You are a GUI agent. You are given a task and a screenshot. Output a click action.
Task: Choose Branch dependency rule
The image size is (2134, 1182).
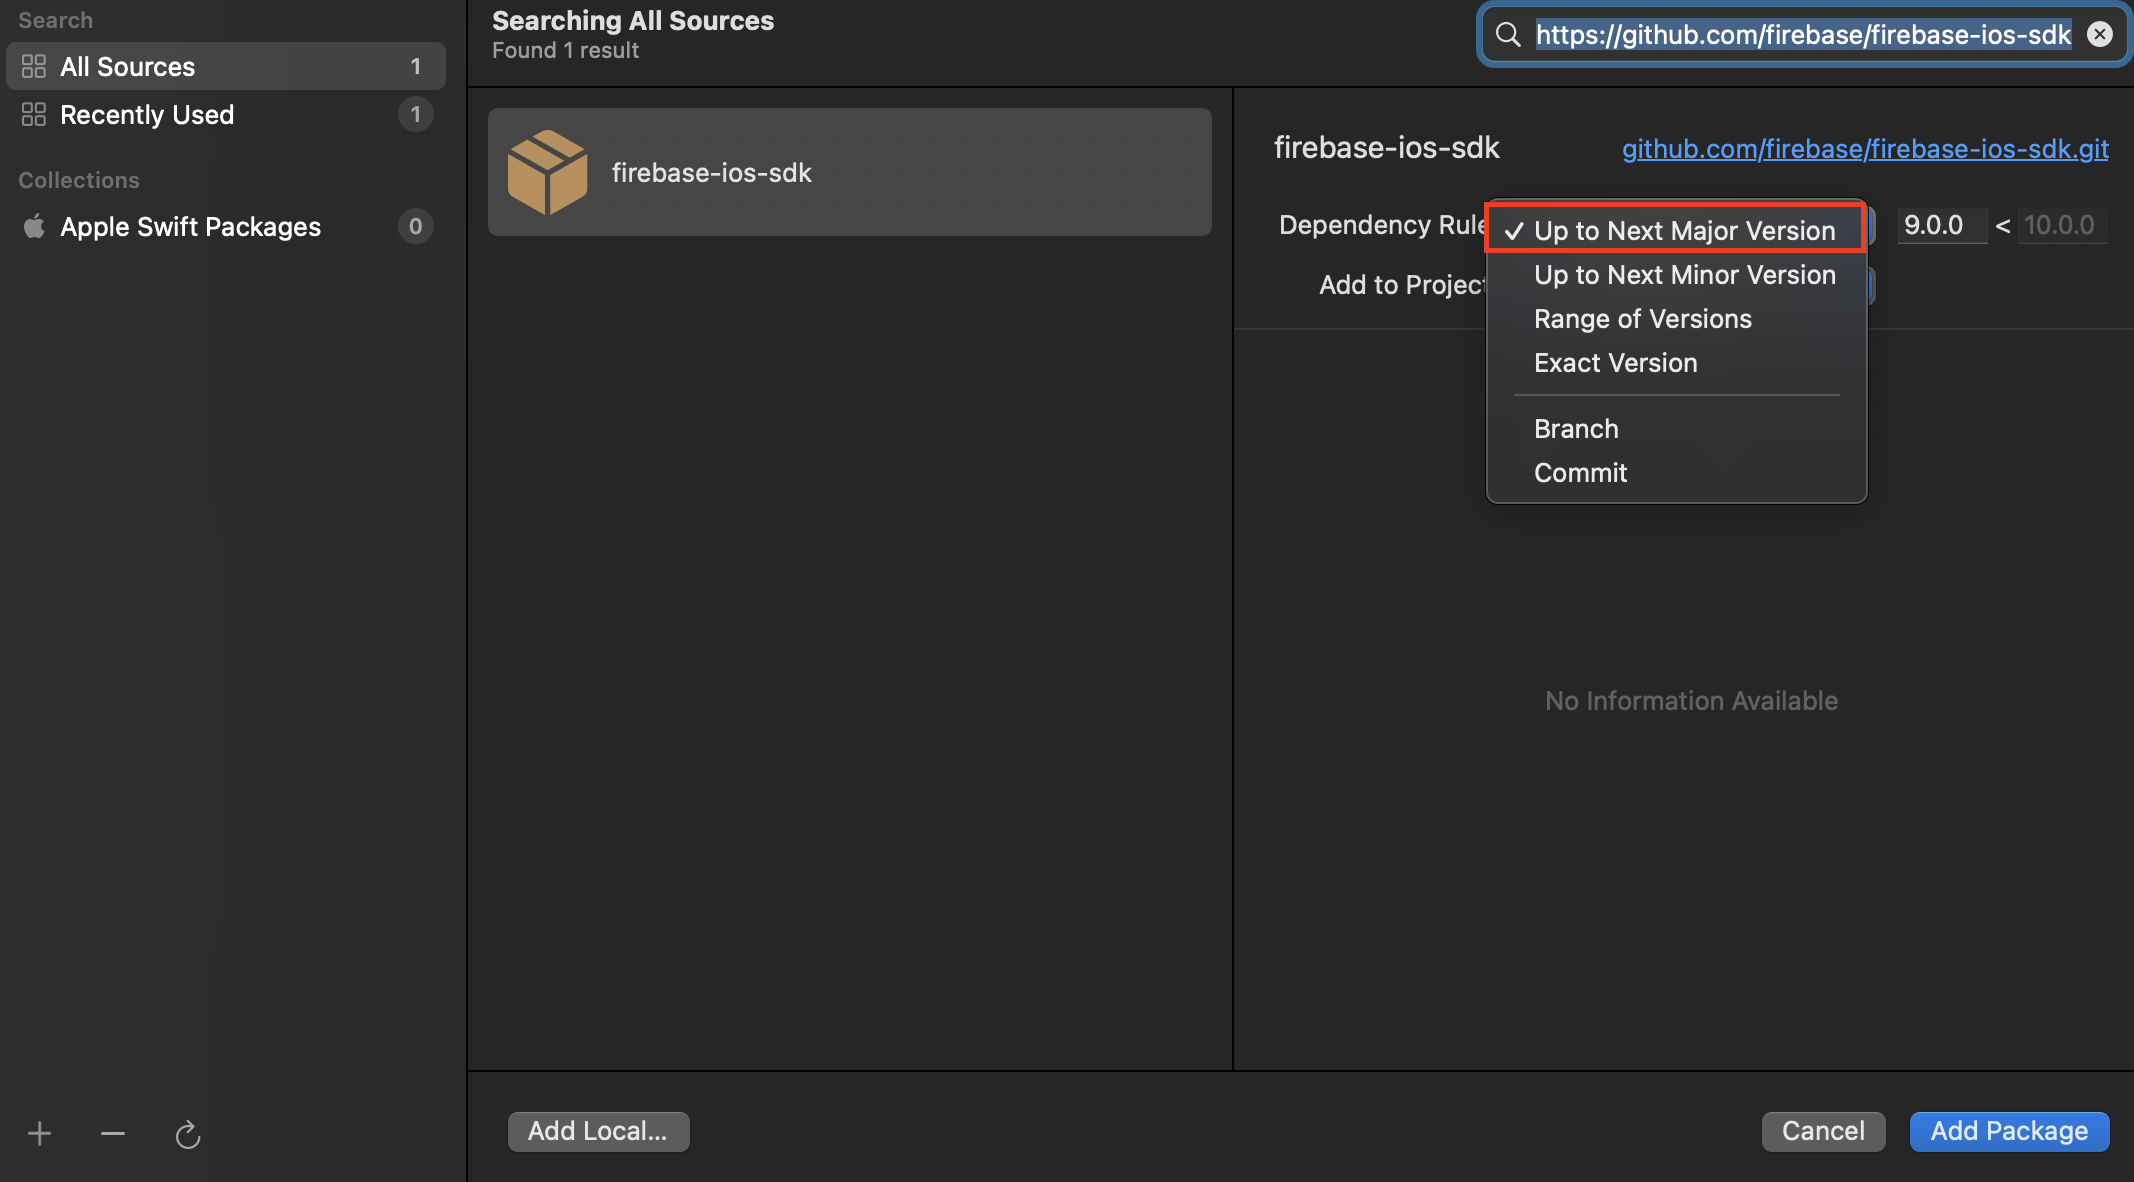[1676, 428]
